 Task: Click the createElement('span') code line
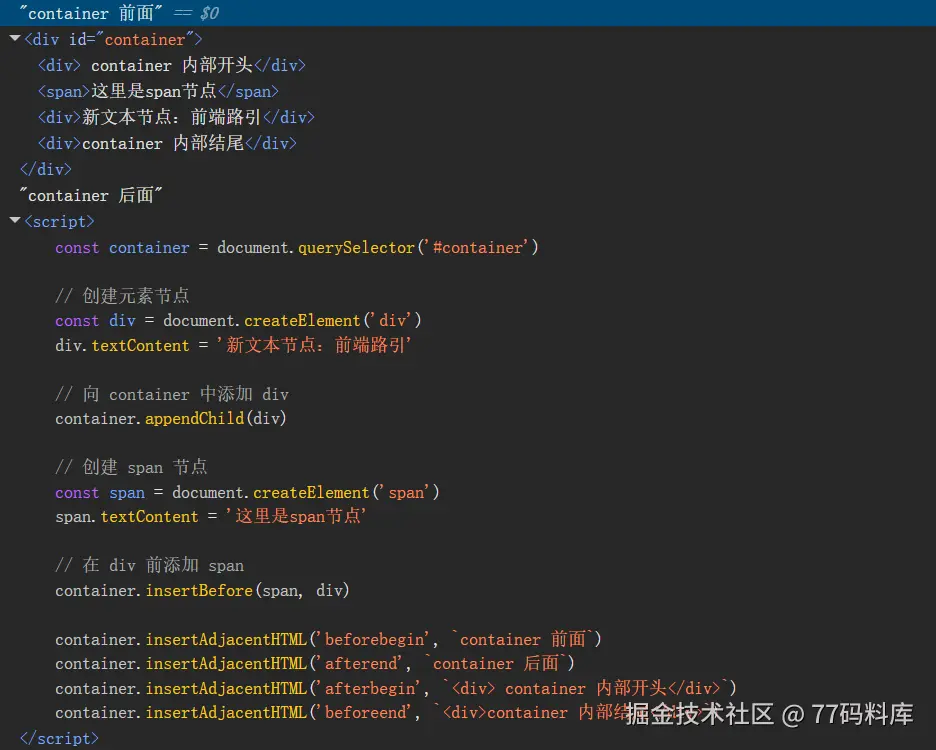(247, 493)
